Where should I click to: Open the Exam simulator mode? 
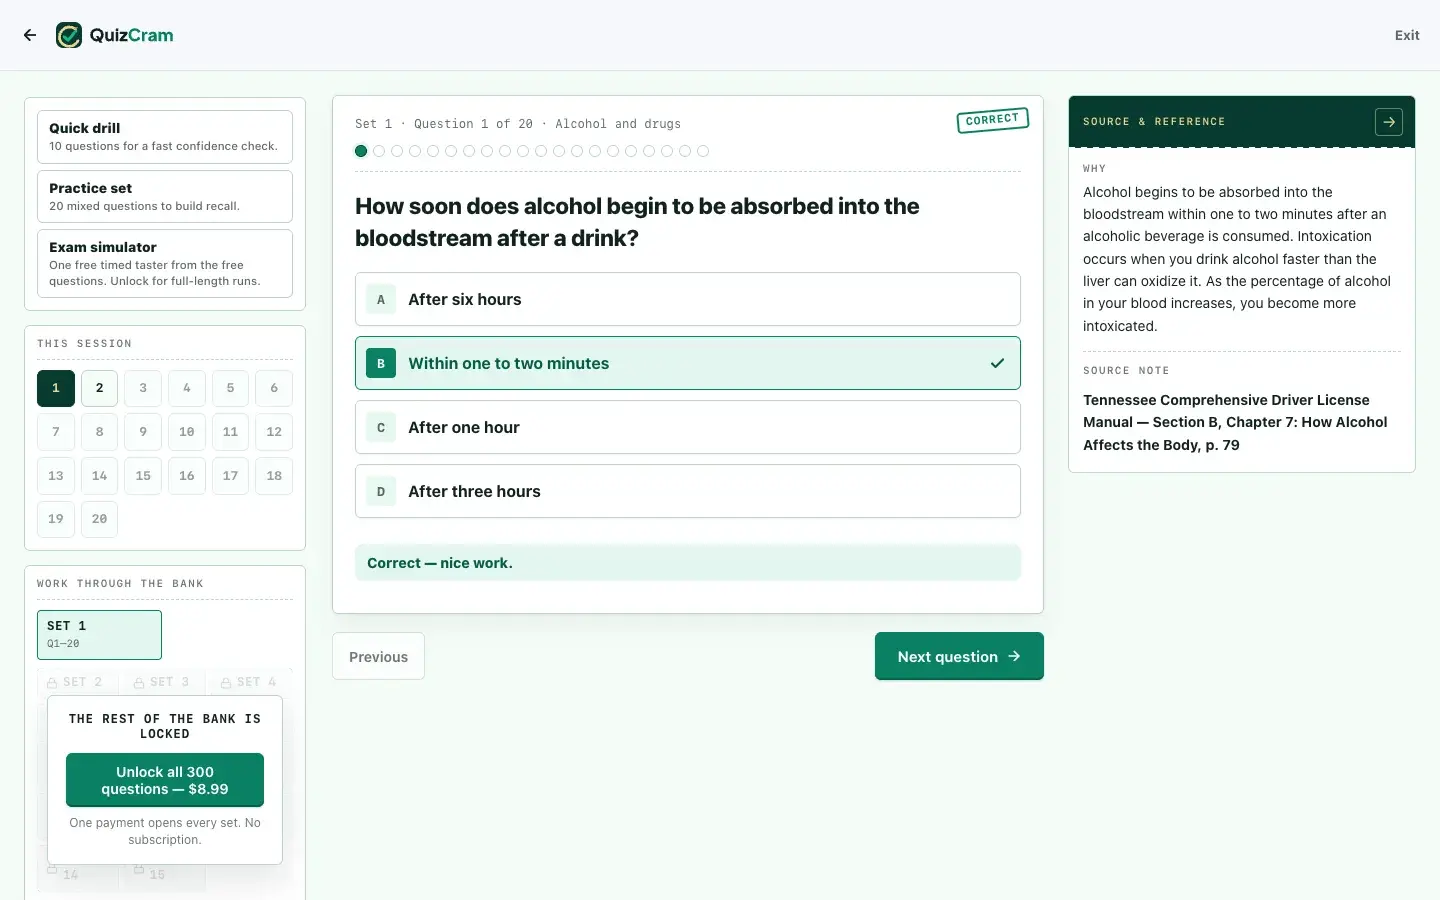pyautogui.click(x=165, y=264)
